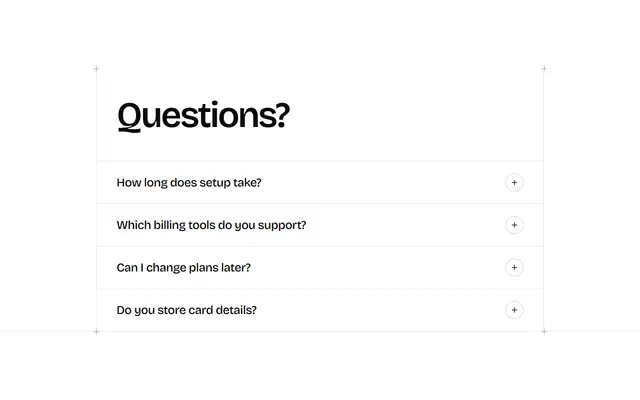Image resolution: width=640 pixels, height=400 pixels.
Task: Click the plus icon for card details question
Action: point(514,310)
